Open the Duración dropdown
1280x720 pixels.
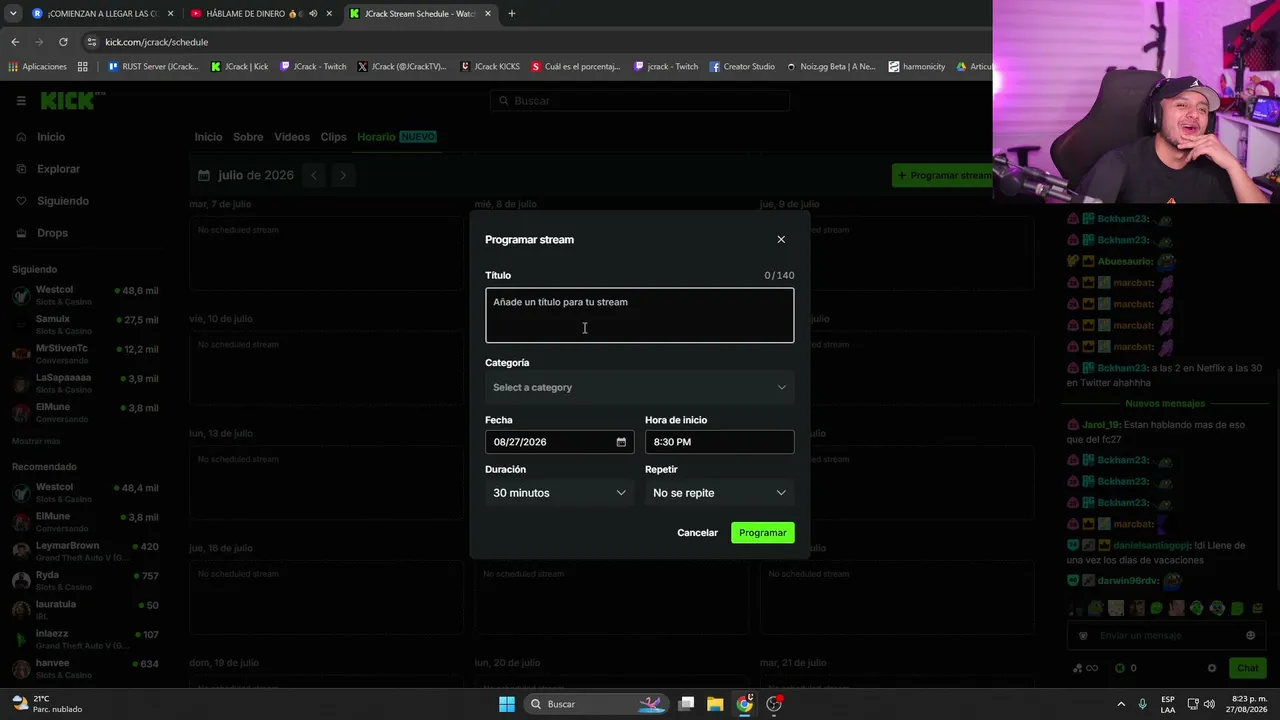560,493
